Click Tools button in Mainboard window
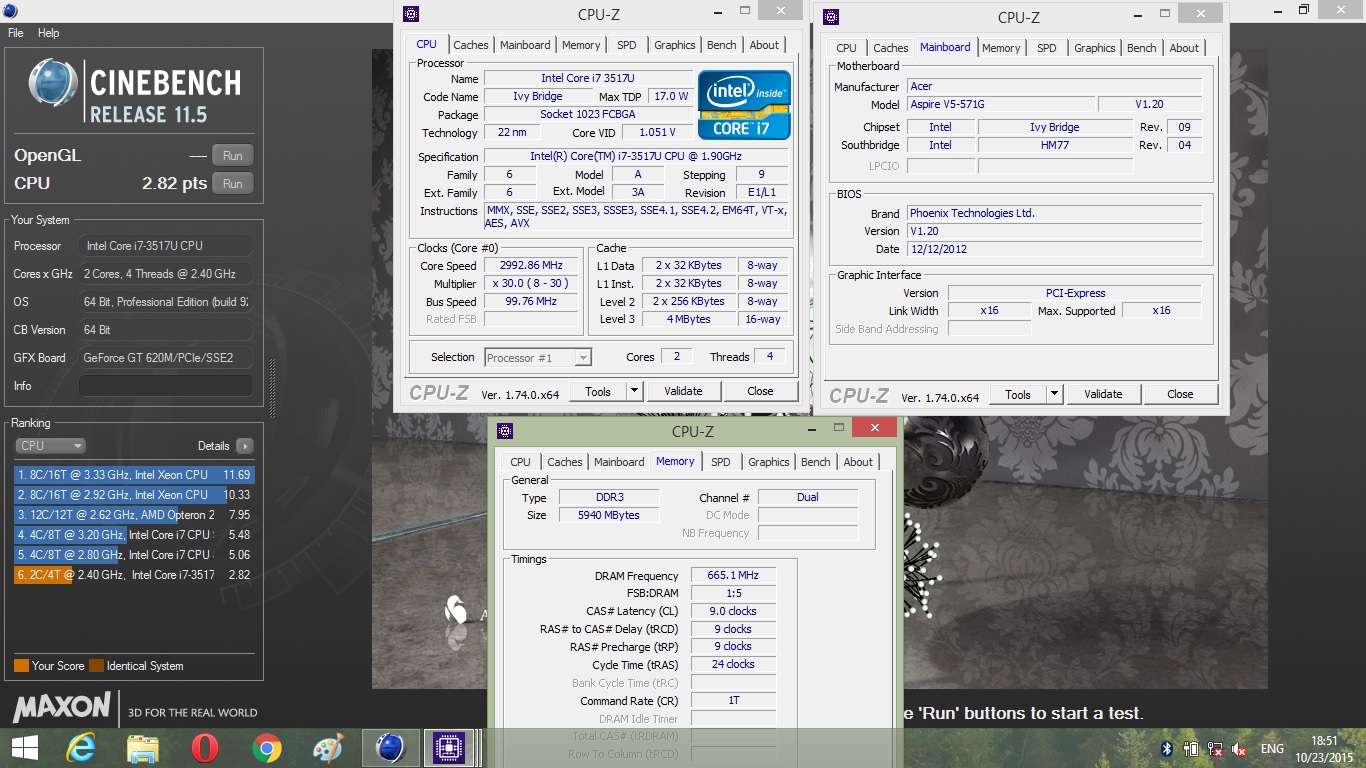This screenshot has width=1366, height=768. pyautogui.click(x=1018, y=394)
